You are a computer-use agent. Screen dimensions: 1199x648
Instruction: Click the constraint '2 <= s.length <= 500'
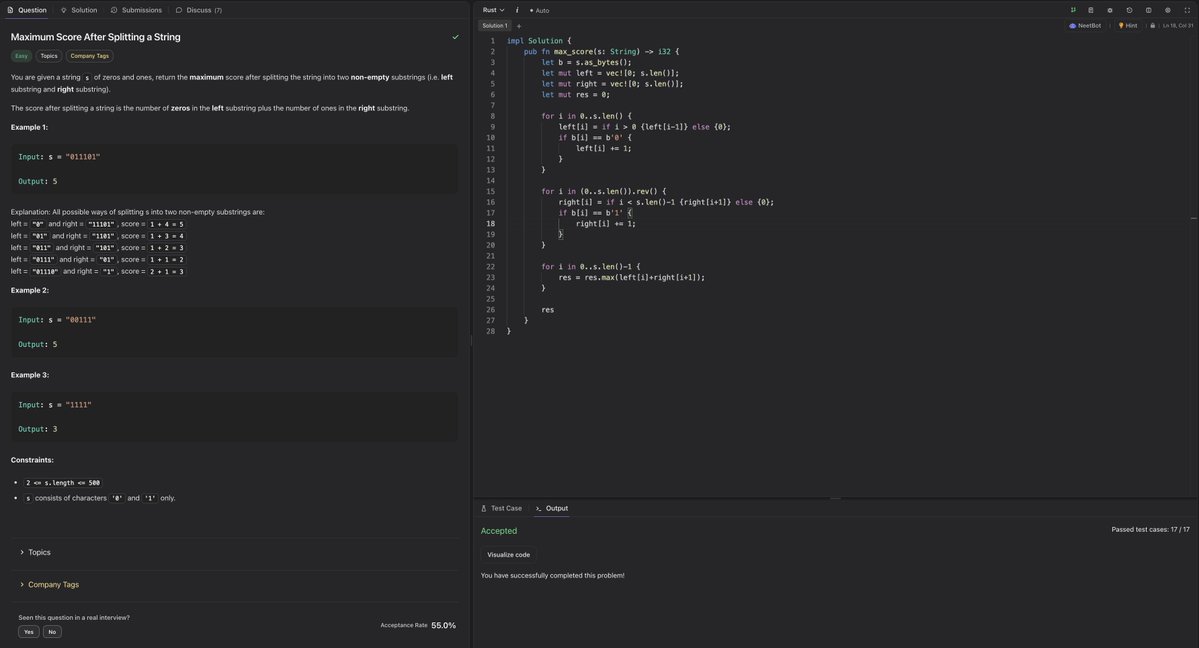pos(63,483)
